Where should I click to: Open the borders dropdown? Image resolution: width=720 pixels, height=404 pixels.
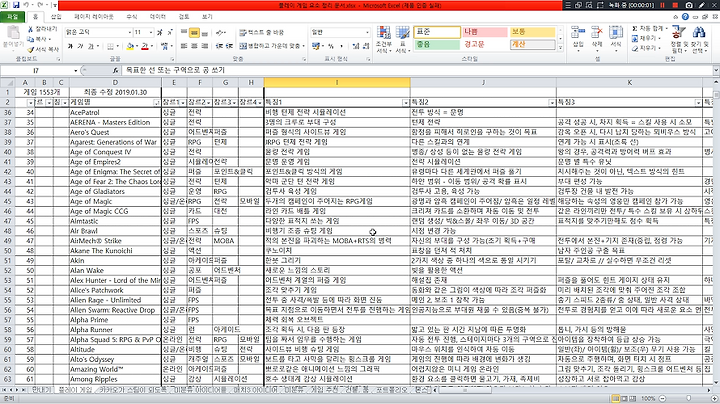click(118, 46)
